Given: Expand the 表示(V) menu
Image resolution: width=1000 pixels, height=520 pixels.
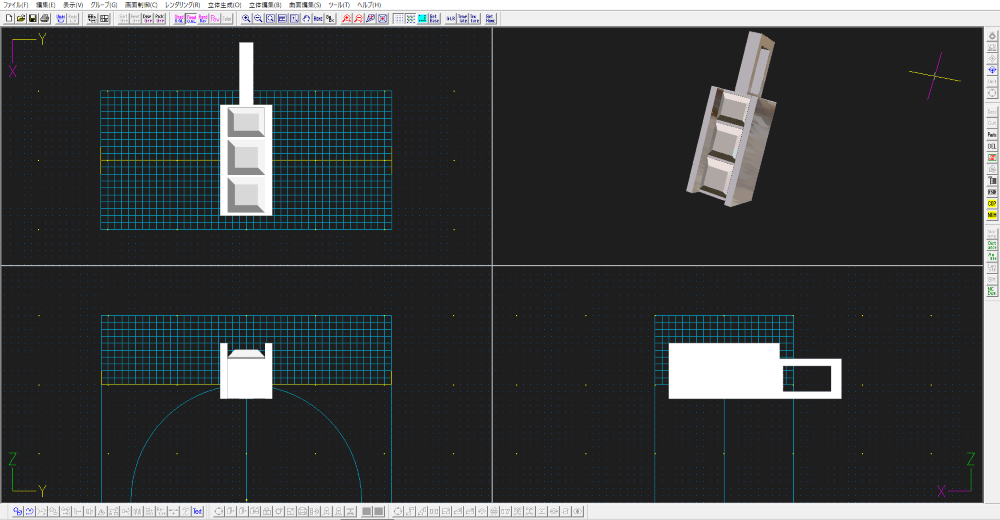Looking at the screenshot, I should point(73,5).
